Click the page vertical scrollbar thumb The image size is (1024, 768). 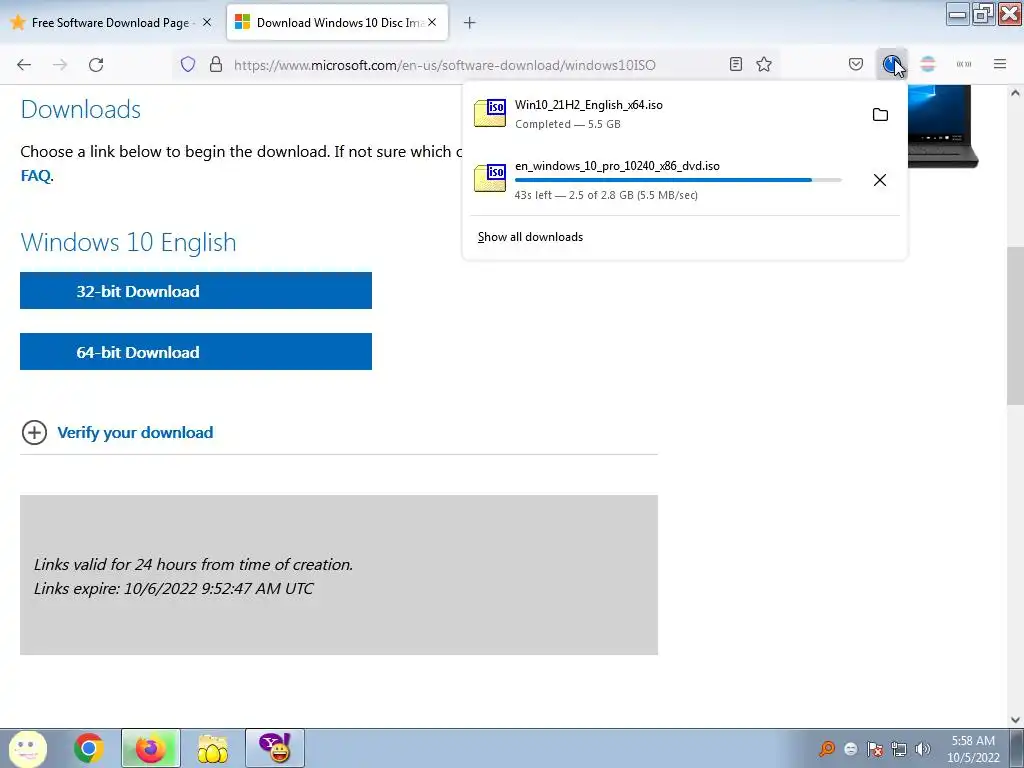(x=1015, y=325)
